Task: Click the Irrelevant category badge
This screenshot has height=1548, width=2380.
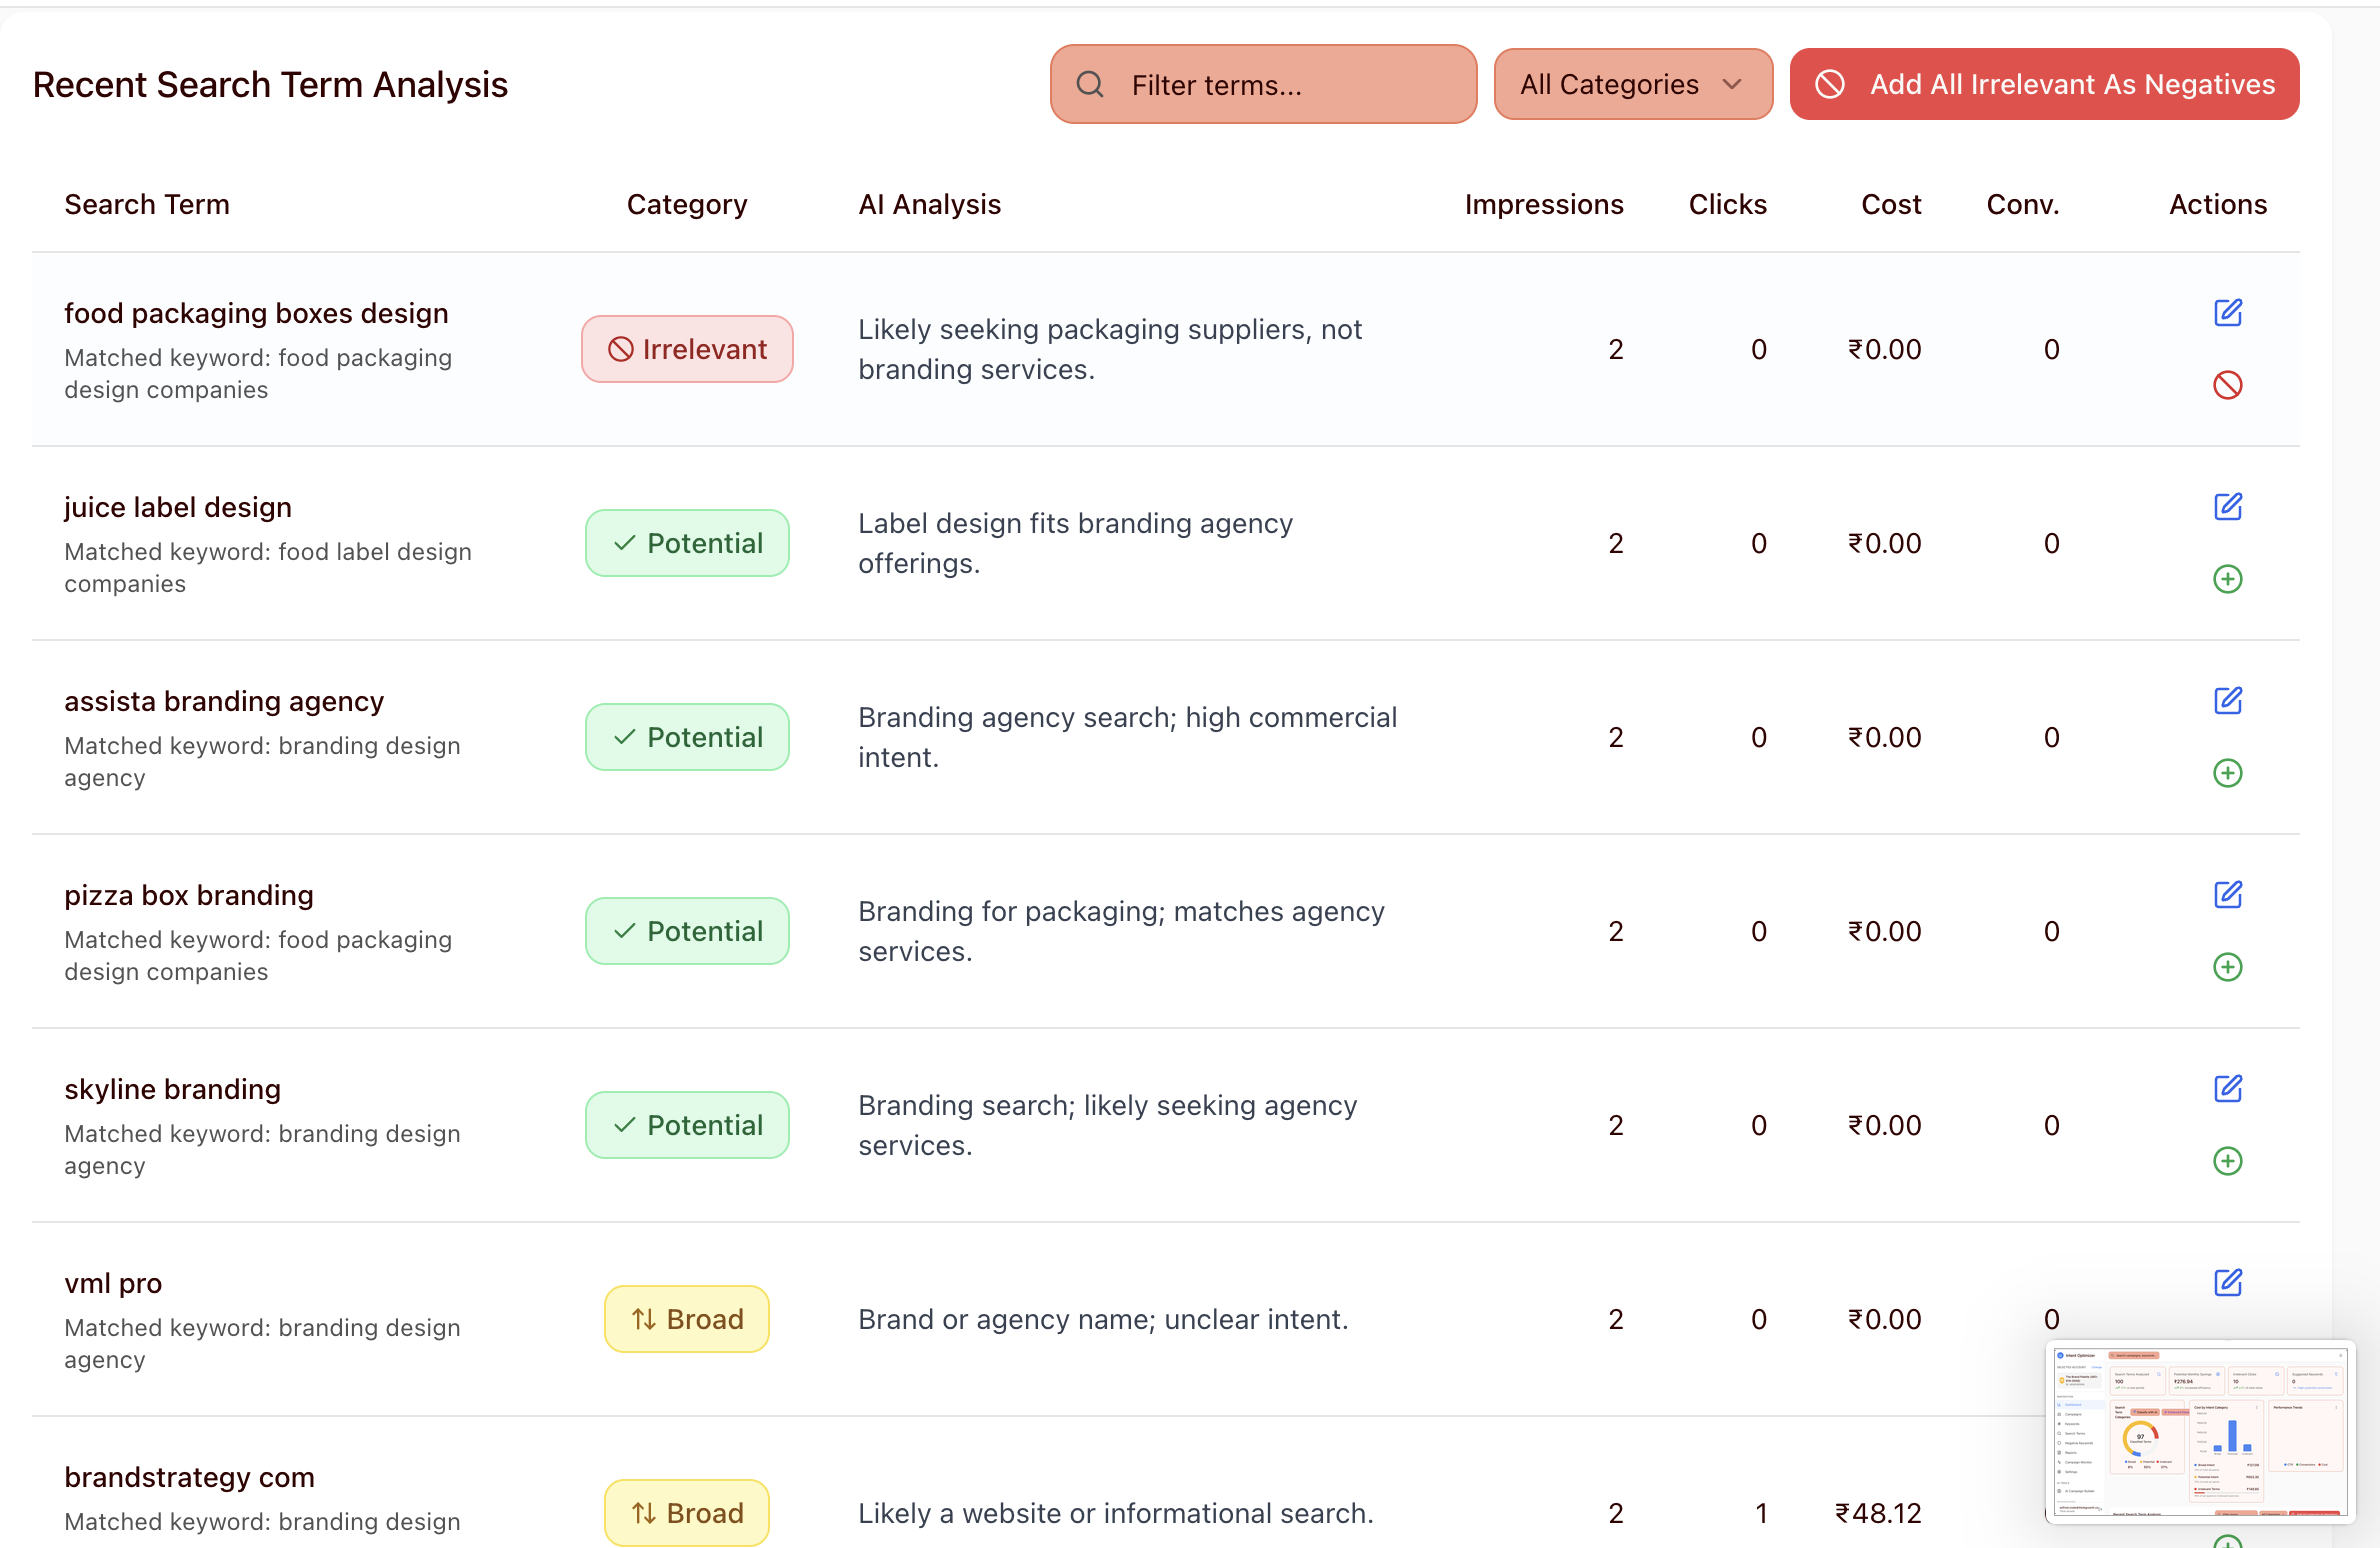Action: [x=687, y=349]
